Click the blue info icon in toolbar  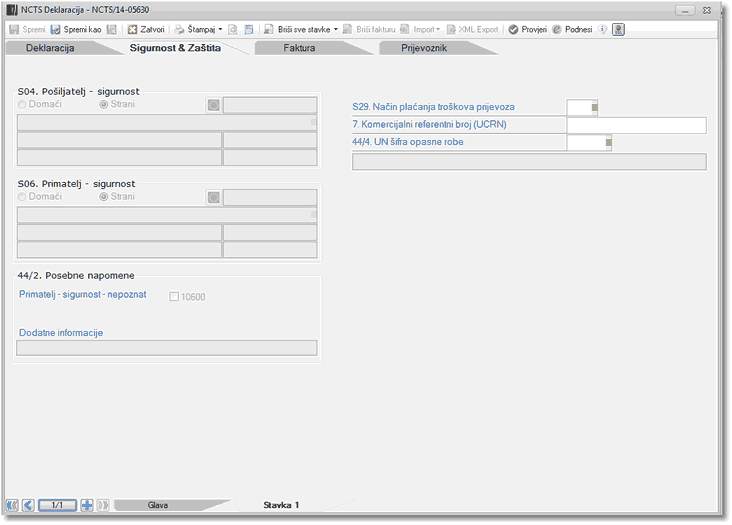603,29
